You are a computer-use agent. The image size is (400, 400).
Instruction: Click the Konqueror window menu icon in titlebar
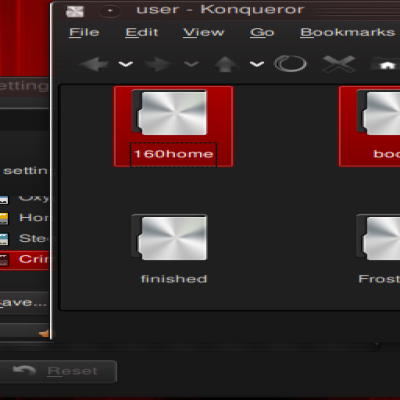click(75, 12)
